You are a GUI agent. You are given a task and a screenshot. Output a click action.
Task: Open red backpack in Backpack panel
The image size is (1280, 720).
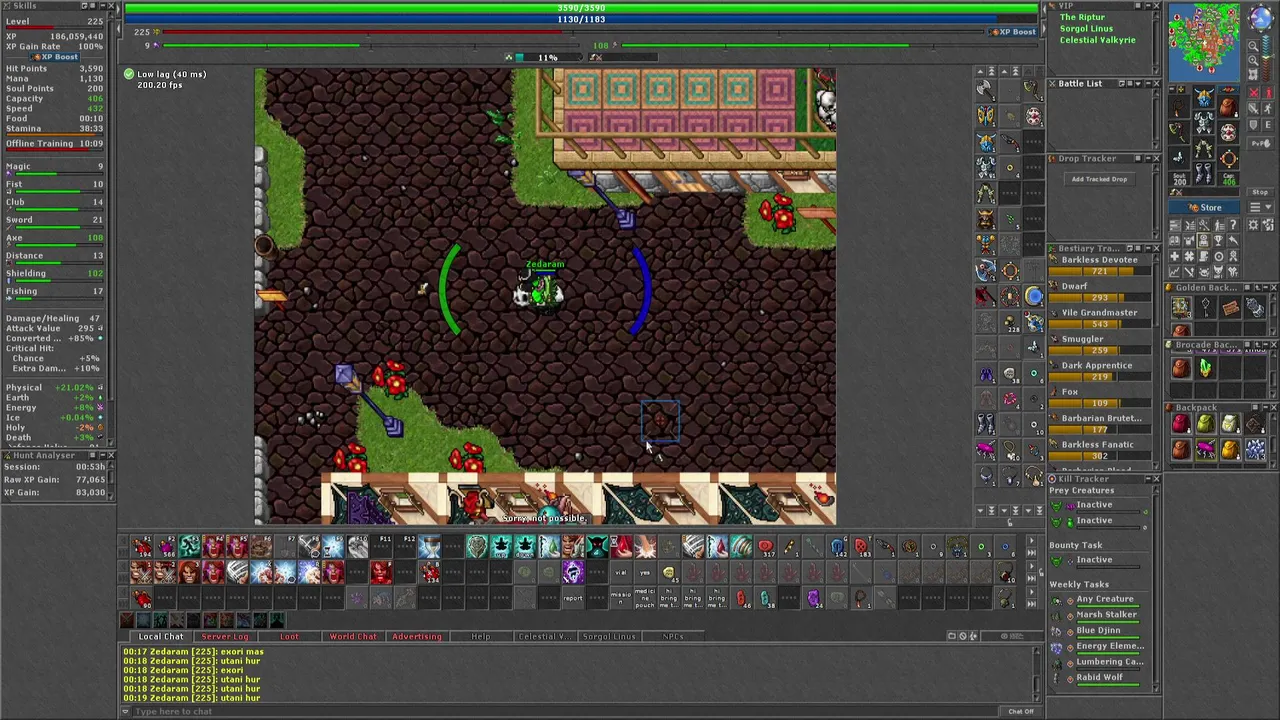(1181, 423)
